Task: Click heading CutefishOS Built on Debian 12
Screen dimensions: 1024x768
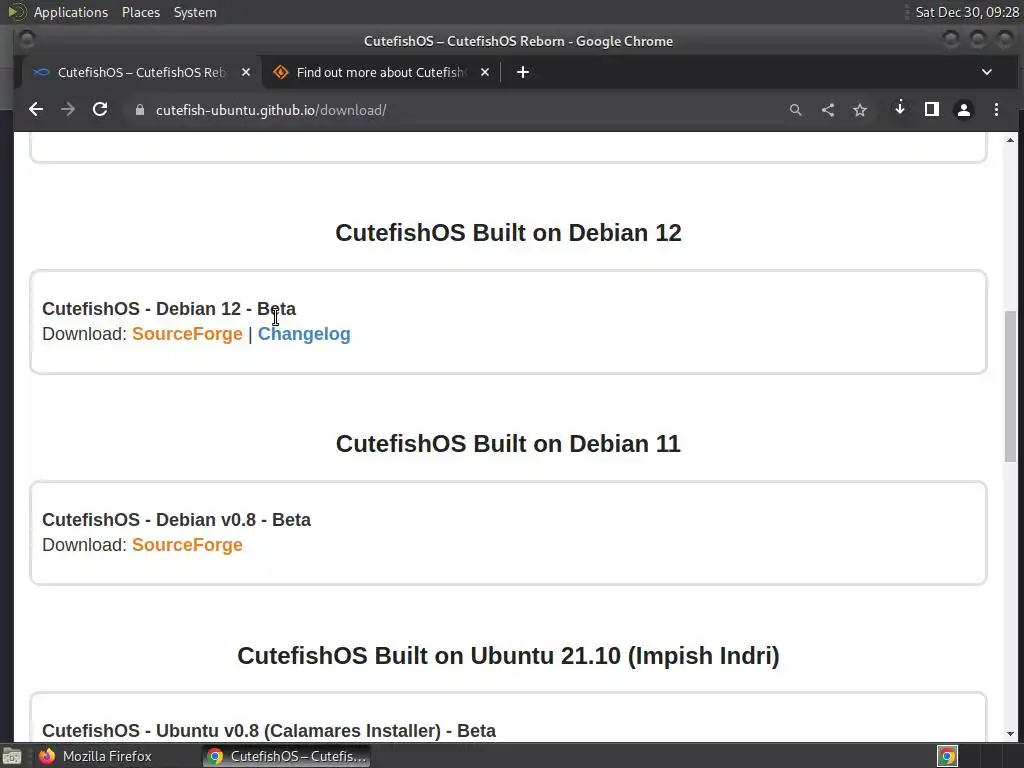Action: pyautogui.click(x=508, y=232)
